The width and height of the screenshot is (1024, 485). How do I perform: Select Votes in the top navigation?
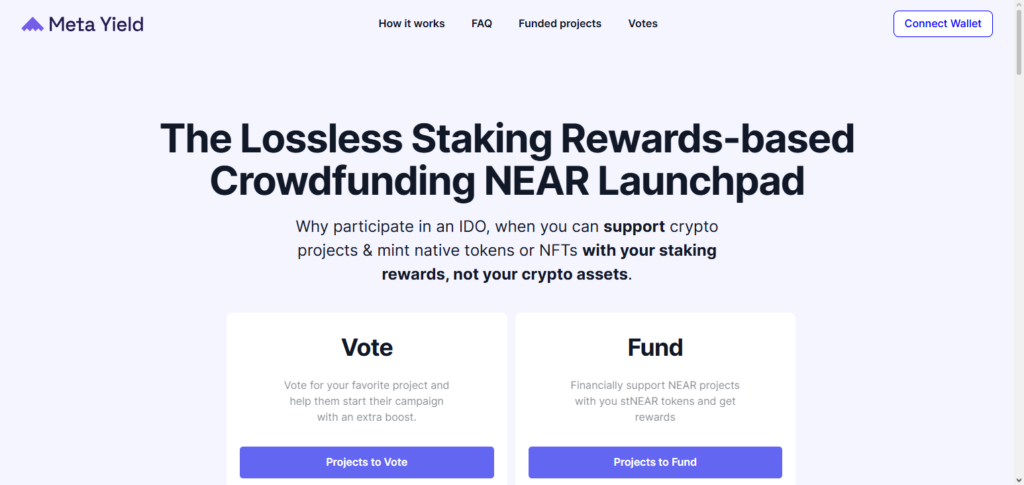tap(643, 23)
